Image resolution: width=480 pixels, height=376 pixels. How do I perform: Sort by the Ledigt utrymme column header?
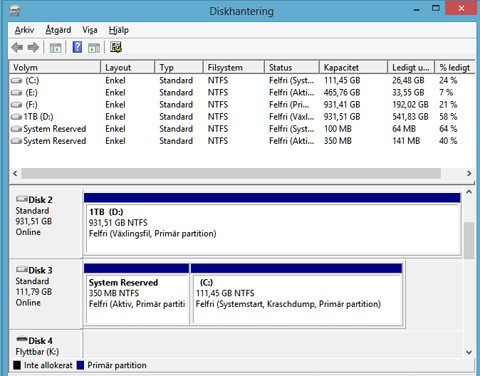pos(411,67)
